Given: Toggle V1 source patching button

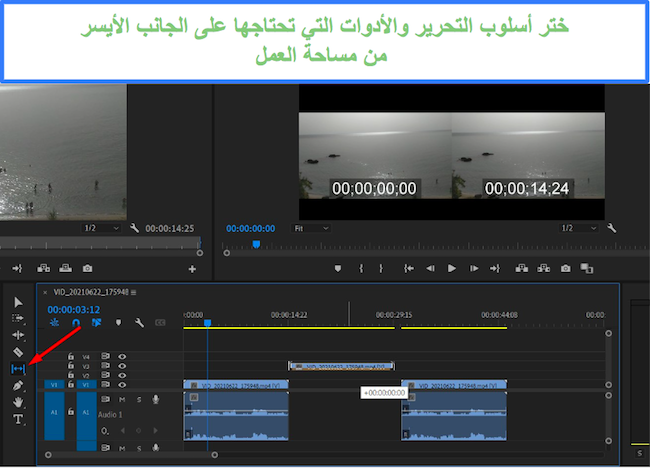Looking at the screenshot, I should pyautogui.click(x=54, y=385).
